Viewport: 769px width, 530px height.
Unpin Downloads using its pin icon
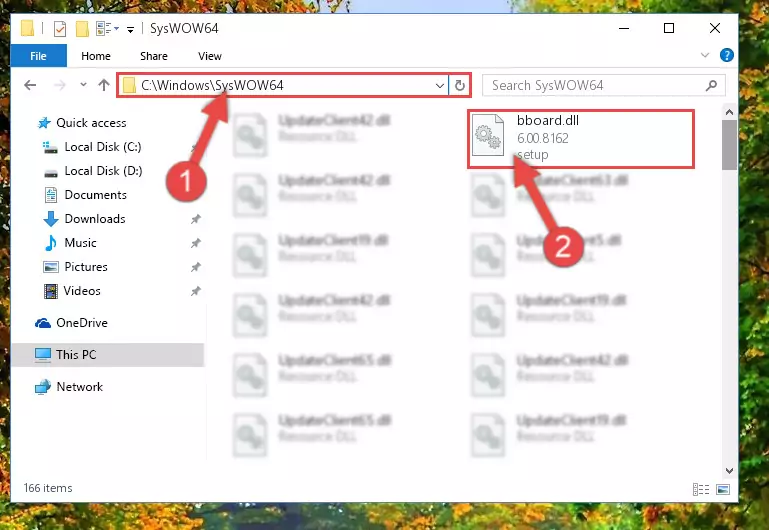click(196, 219)
